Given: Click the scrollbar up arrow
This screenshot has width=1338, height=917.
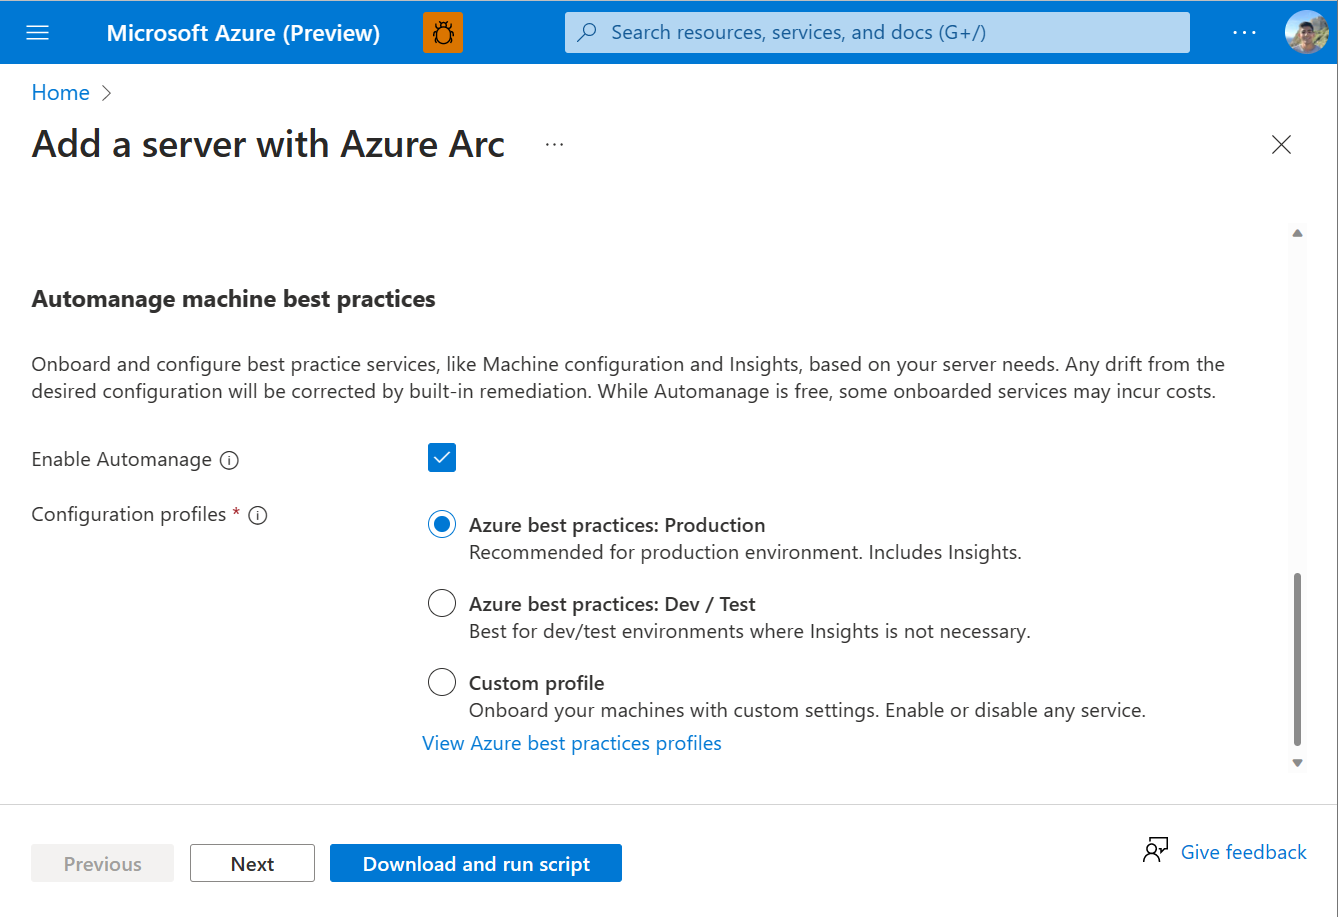Looking at the screenshot, I should point(1297,233).
